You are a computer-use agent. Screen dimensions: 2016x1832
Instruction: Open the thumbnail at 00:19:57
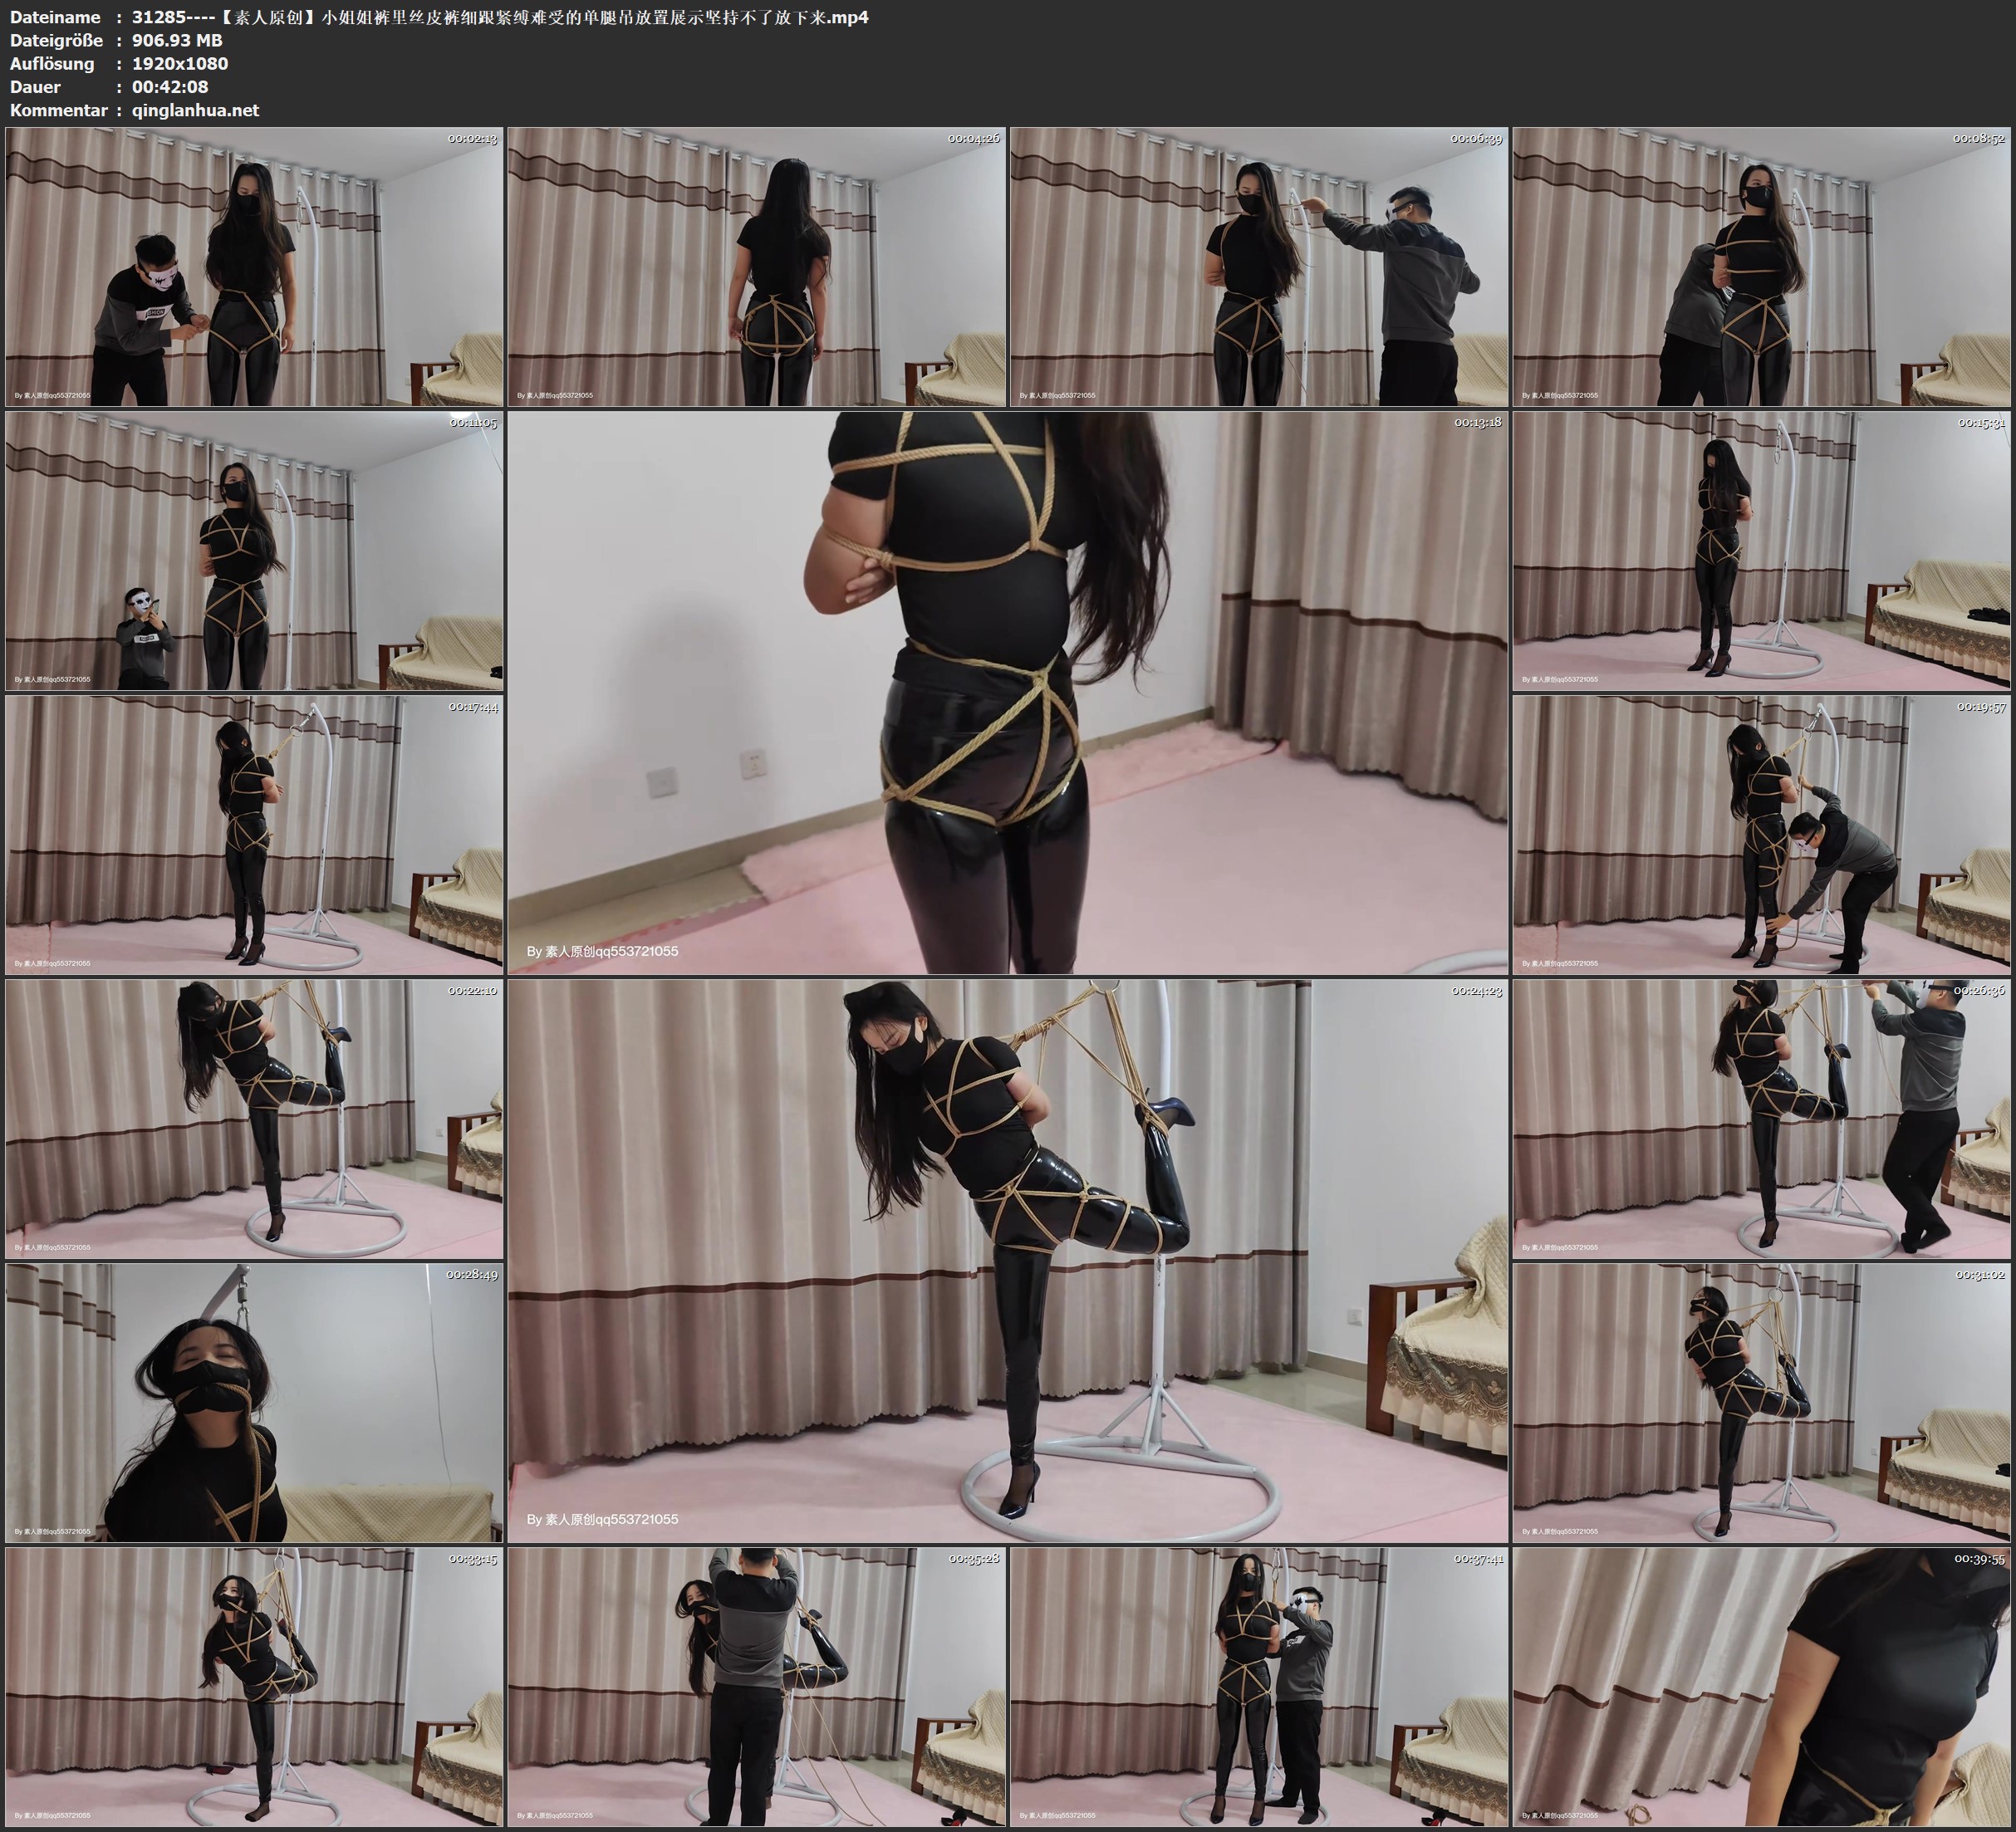click(1761, 834)
